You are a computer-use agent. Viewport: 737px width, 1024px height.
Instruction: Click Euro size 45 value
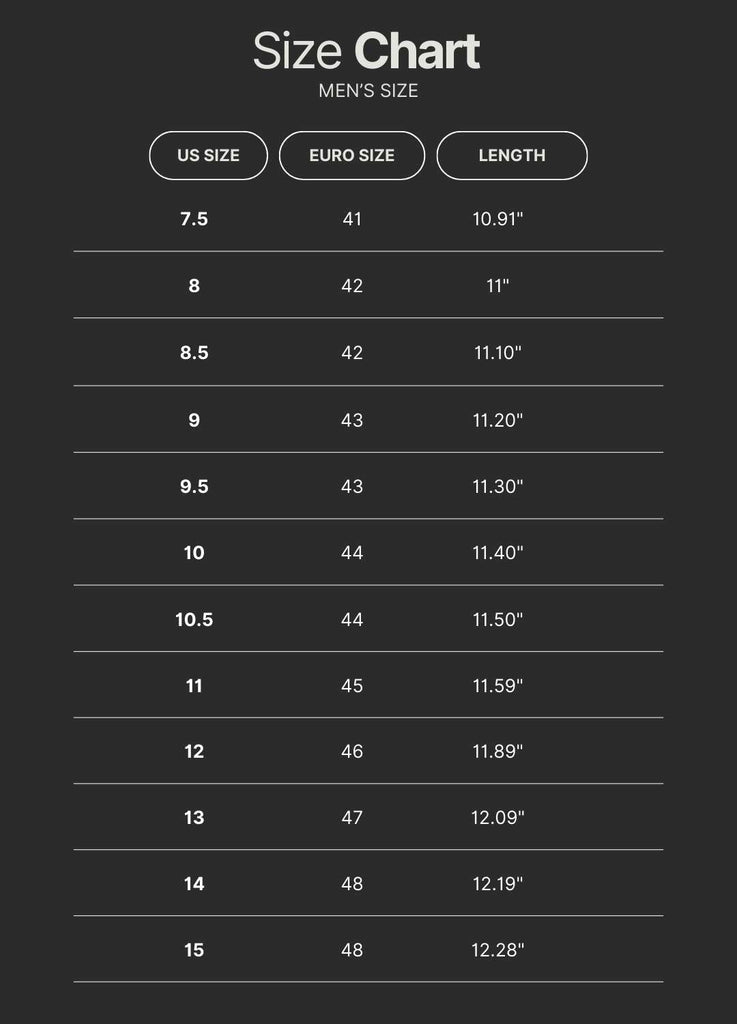(352, 685)
